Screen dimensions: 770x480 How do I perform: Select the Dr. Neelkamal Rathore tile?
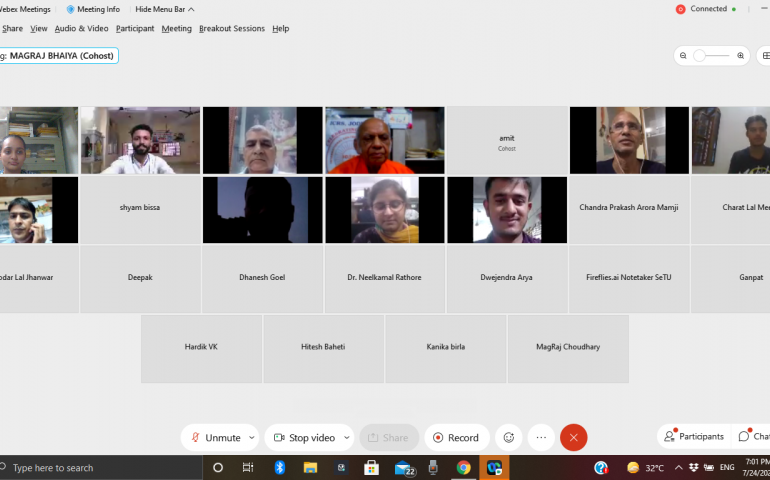click(385, 279)
